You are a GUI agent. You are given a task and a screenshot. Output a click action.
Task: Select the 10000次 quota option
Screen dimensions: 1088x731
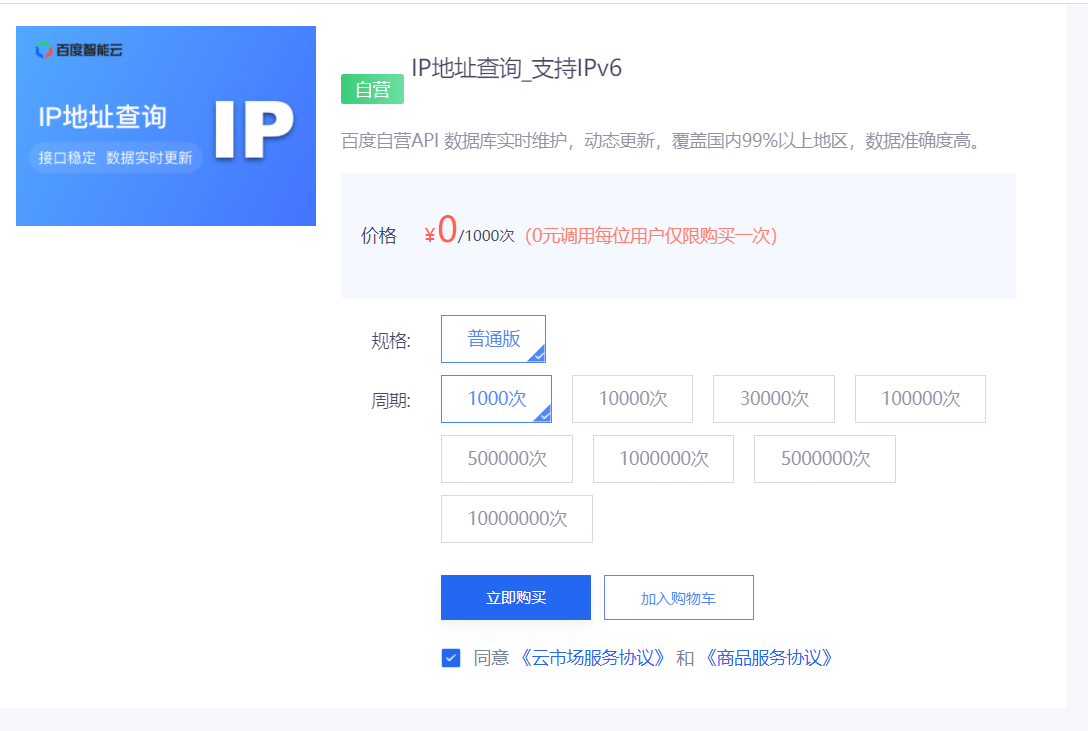click(632, 399)
